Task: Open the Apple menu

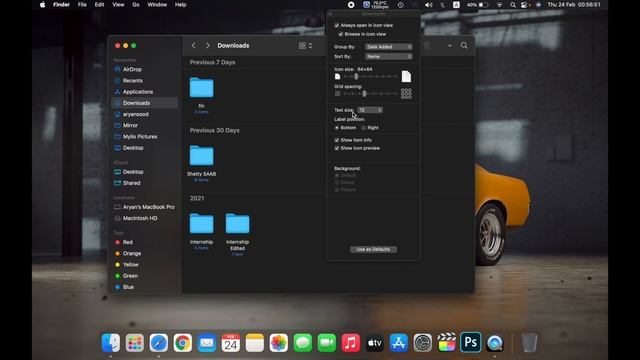Action: click(42, 5)
